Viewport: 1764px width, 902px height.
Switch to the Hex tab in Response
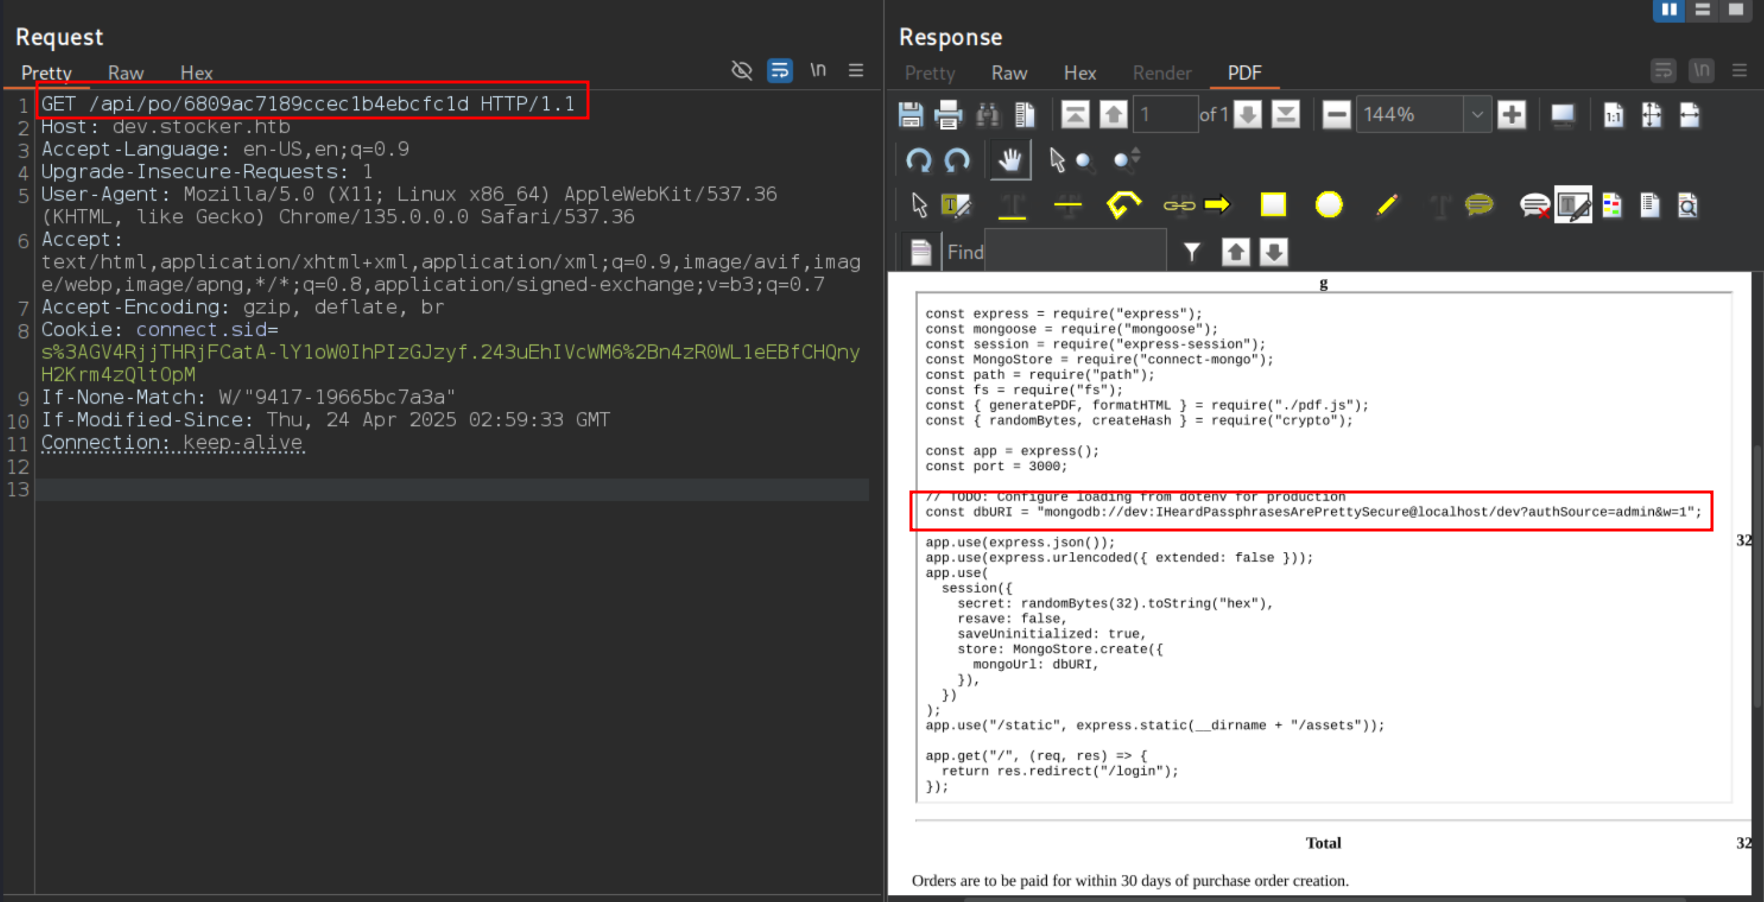[1080, 73]
